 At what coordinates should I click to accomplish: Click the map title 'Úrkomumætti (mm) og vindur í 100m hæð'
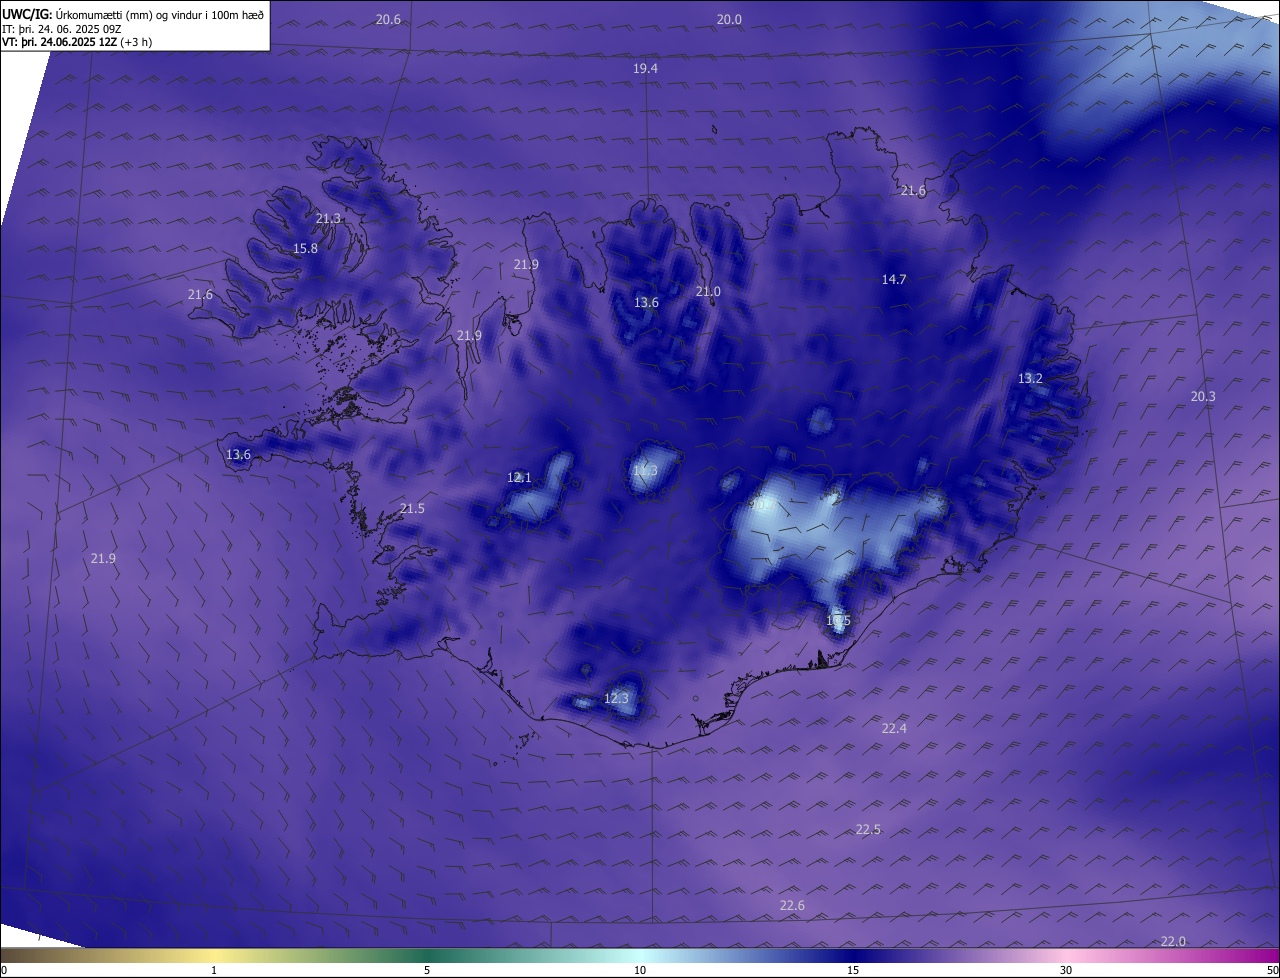click(x=160, y=13)
